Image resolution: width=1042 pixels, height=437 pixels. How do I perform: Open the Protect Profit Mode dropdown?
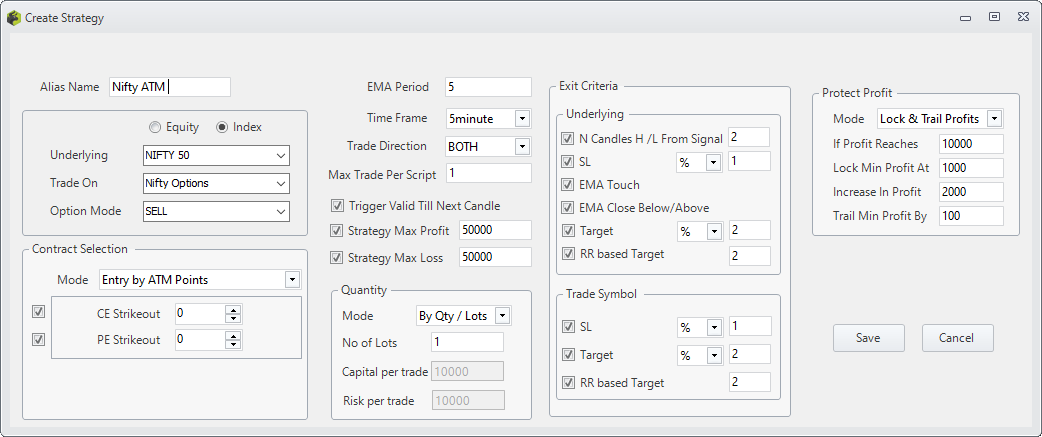point(940,119)
